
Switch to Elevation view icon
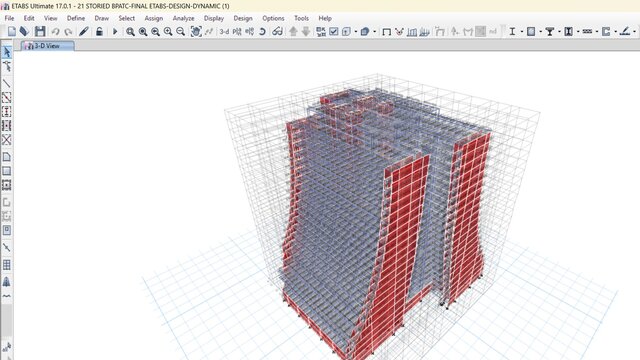(250, 31)
